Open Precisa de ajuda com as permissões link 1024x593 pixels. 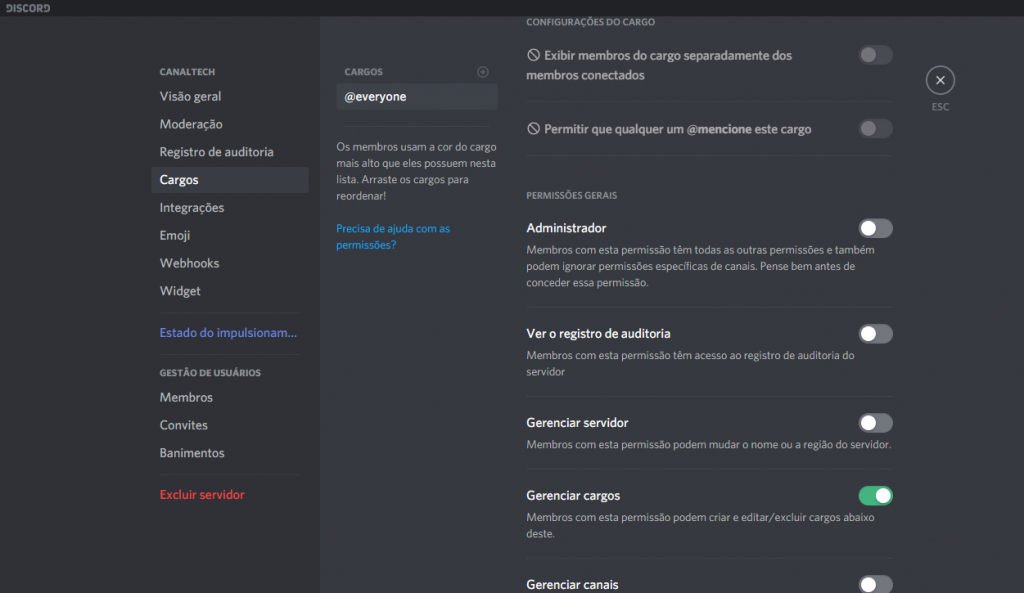(x=393, y=236)
